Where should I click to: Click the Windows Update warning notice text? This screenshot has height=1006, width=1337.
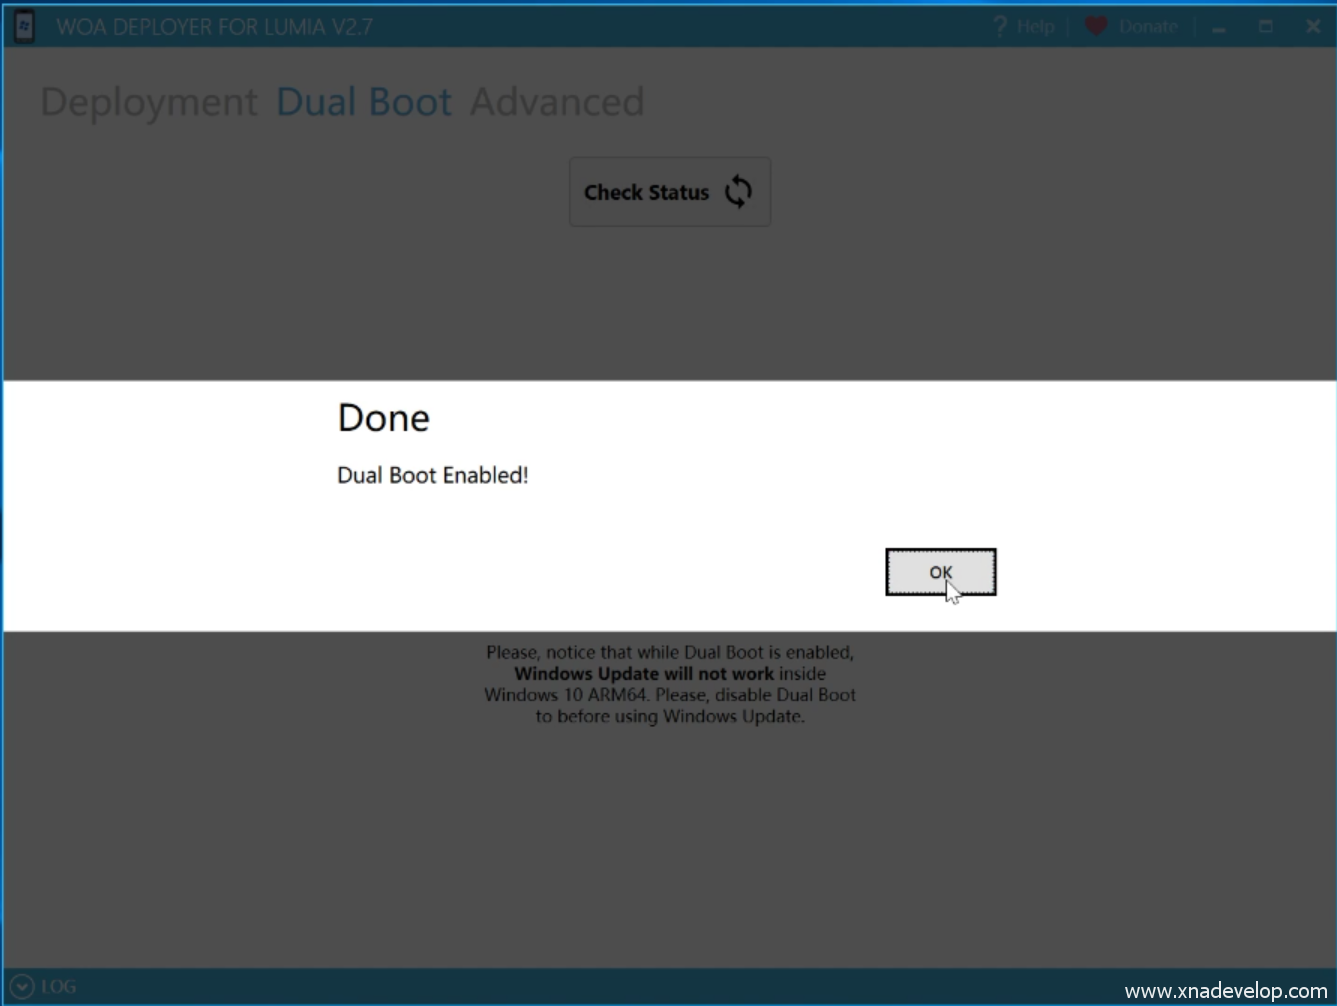(x=670, y=684)
